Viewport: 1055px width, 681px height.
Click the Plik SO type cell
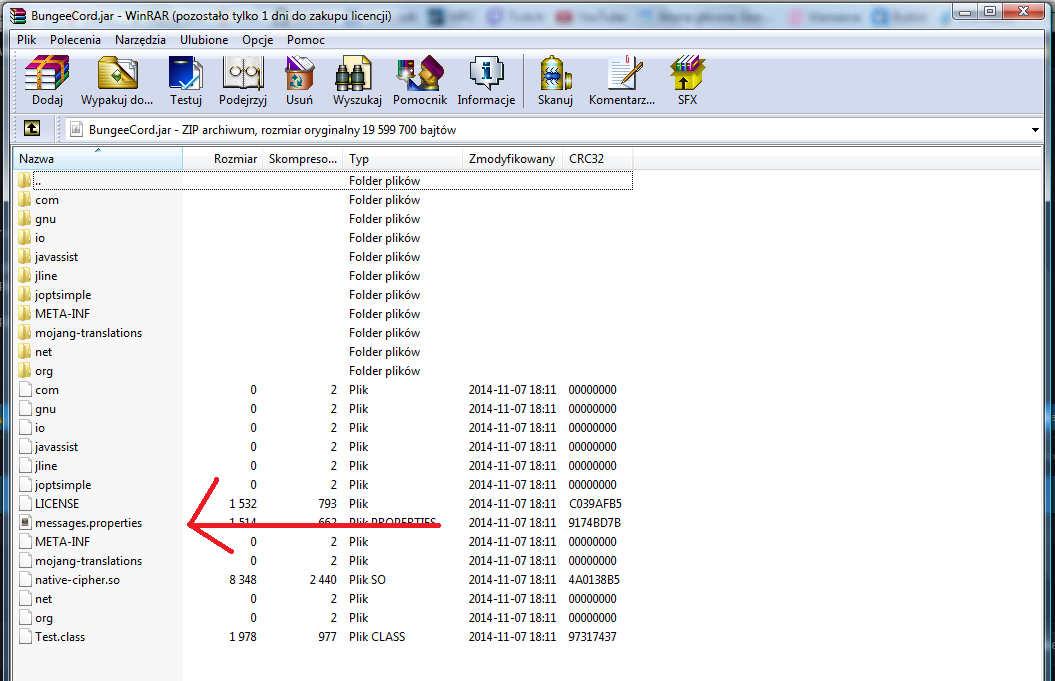(367, 580)
